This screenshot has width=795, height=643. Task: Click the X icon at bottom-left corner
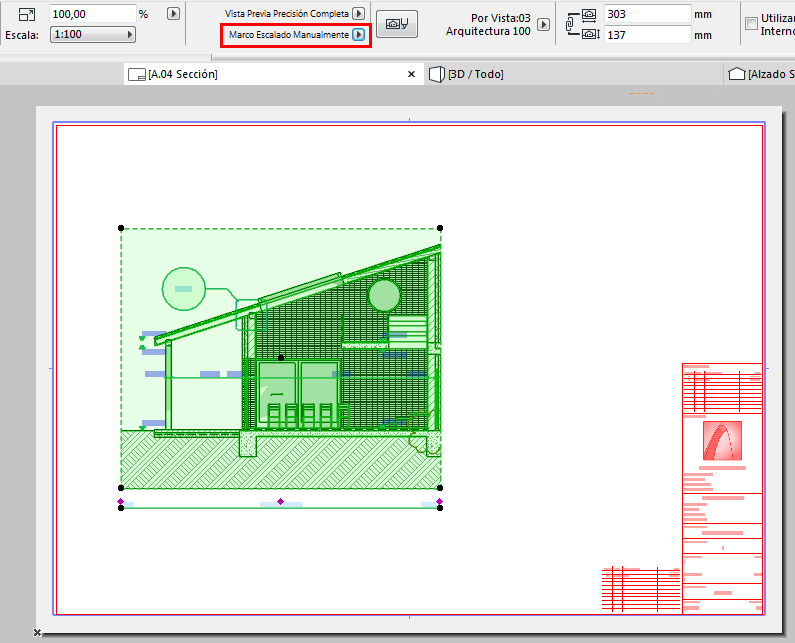pyautogui.click(x=37, y=632)
